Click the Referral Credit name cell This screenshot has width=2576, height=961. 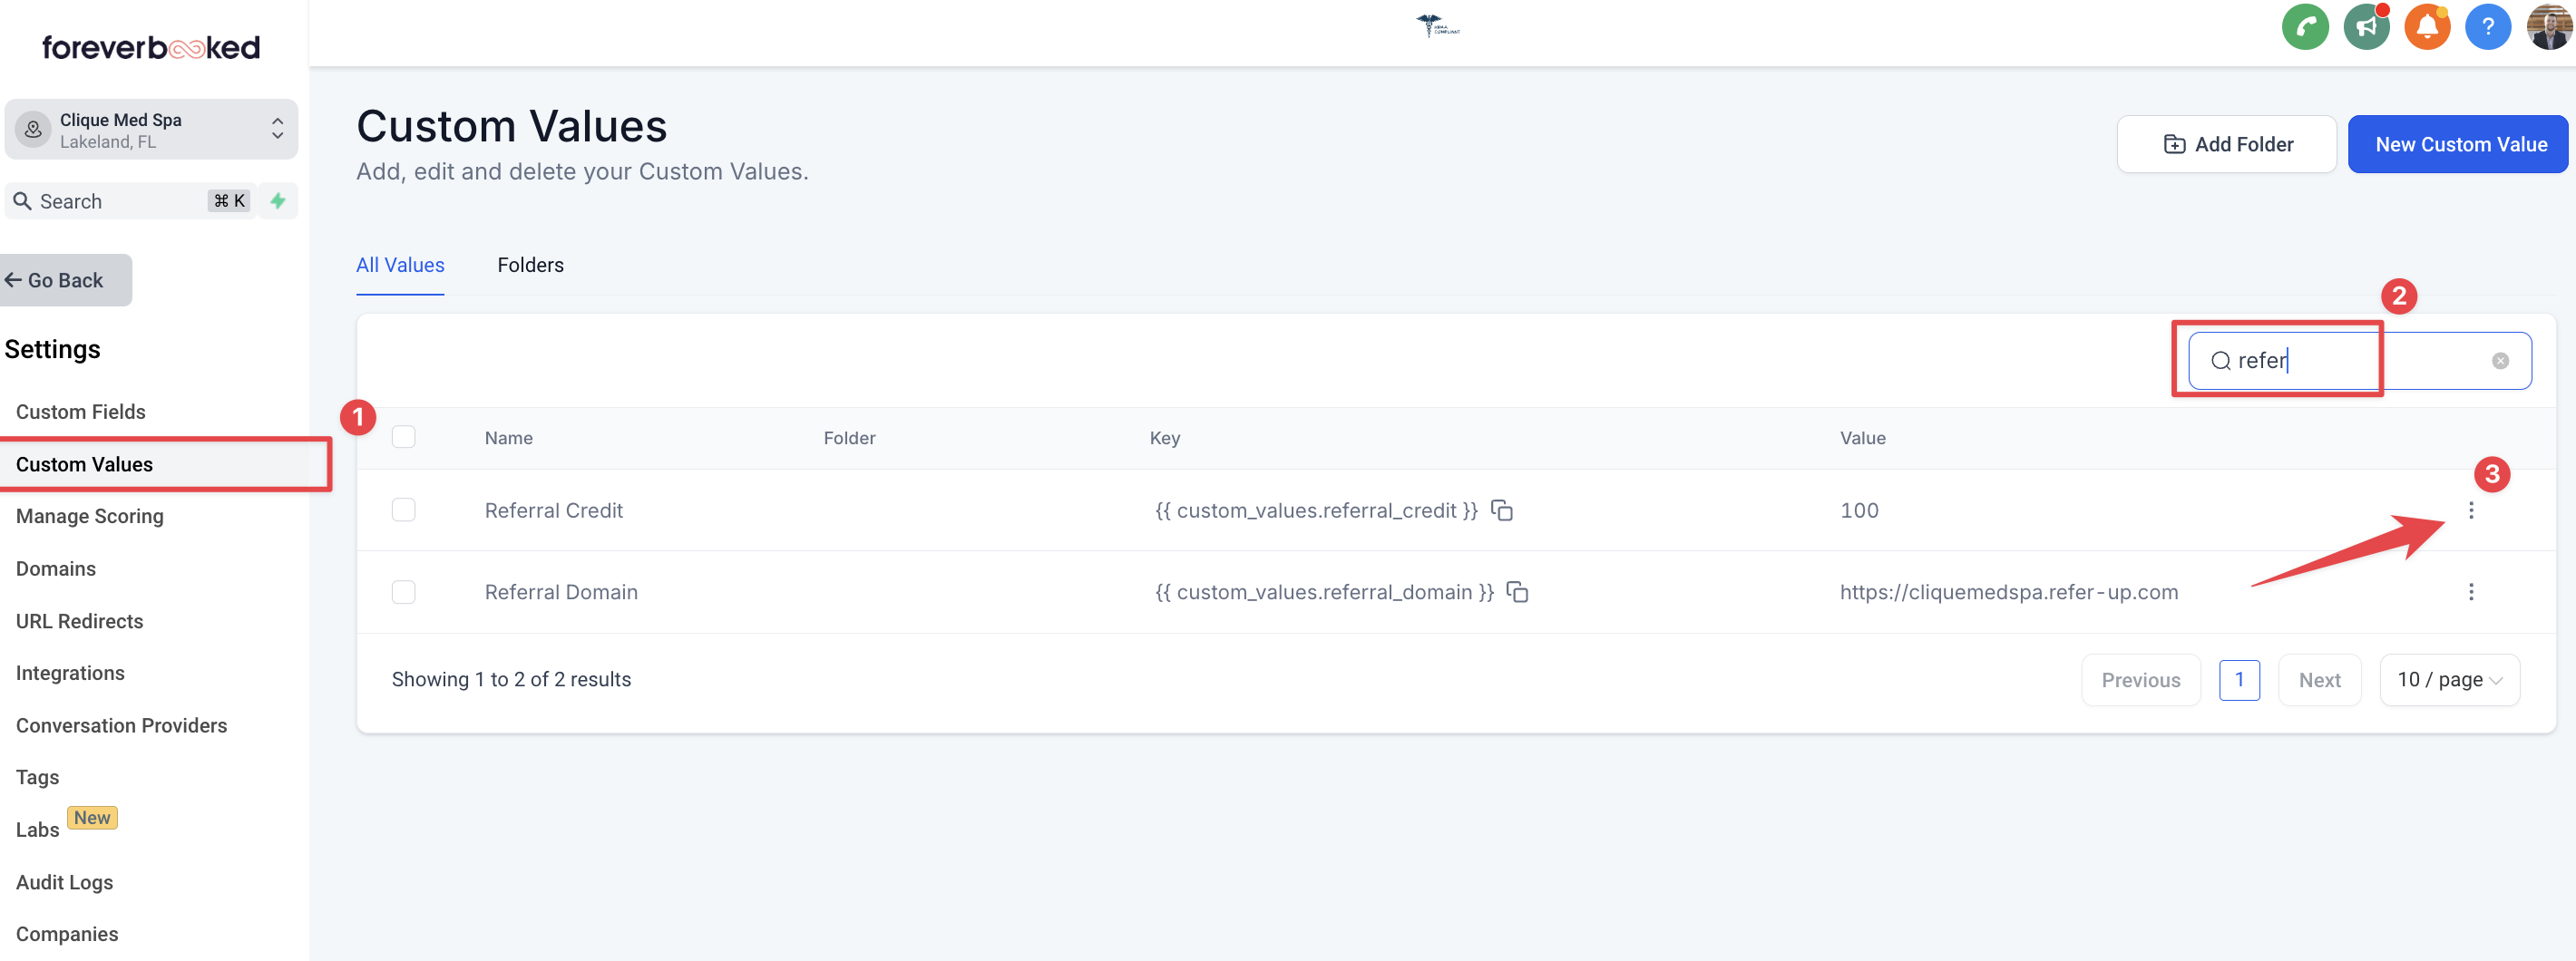click(554, 510)
